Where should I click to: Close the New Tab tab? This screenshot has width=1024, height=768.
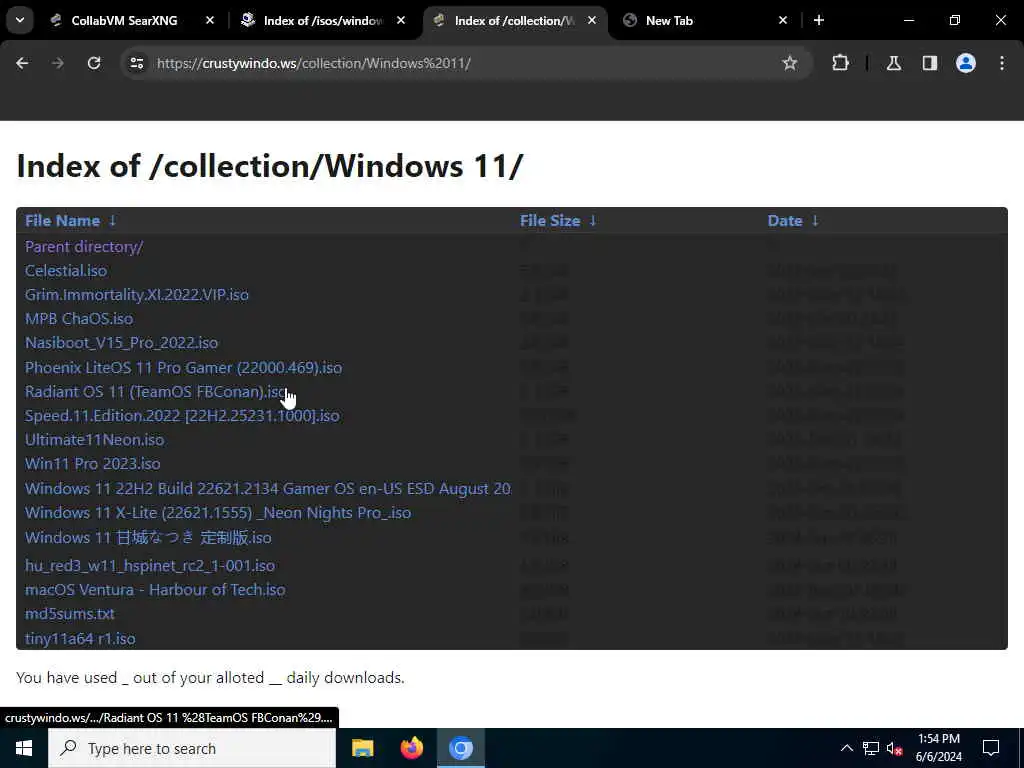pos(783,21)
